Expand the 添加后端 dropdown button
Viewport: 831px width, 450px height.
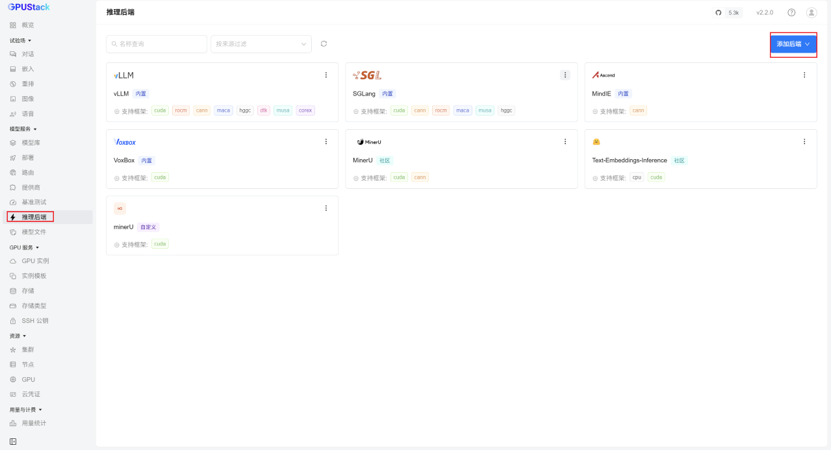point(793,44)
